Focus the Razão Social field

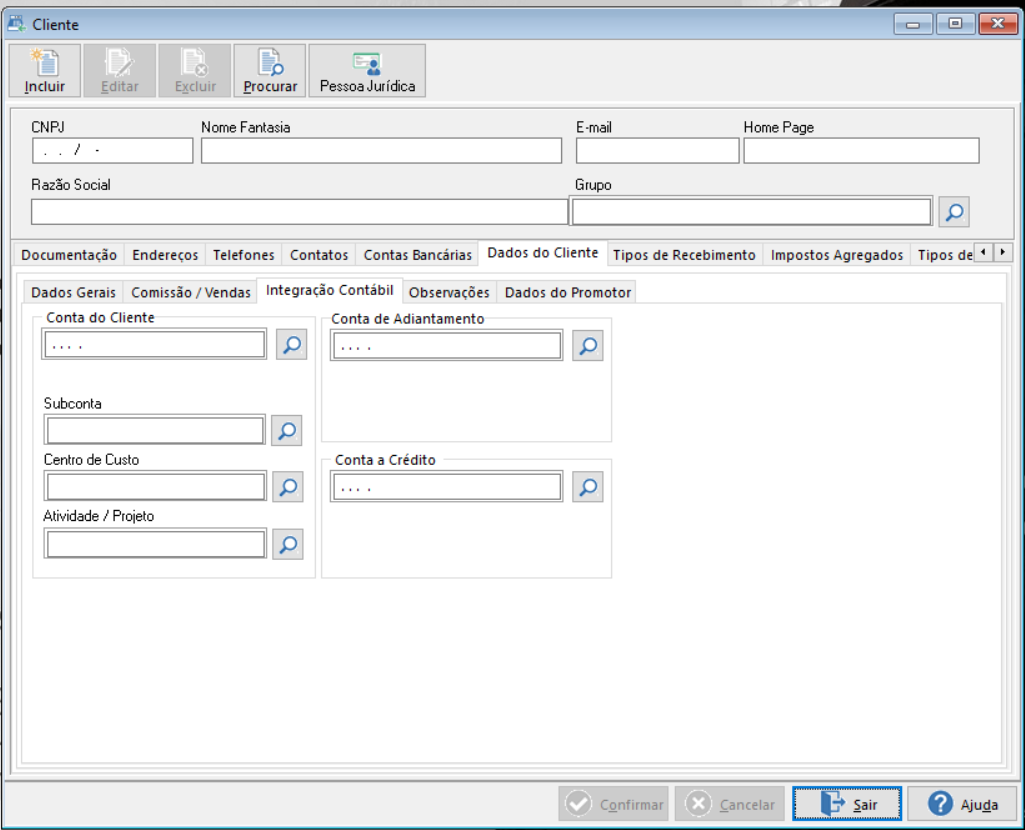click(299, 212)
